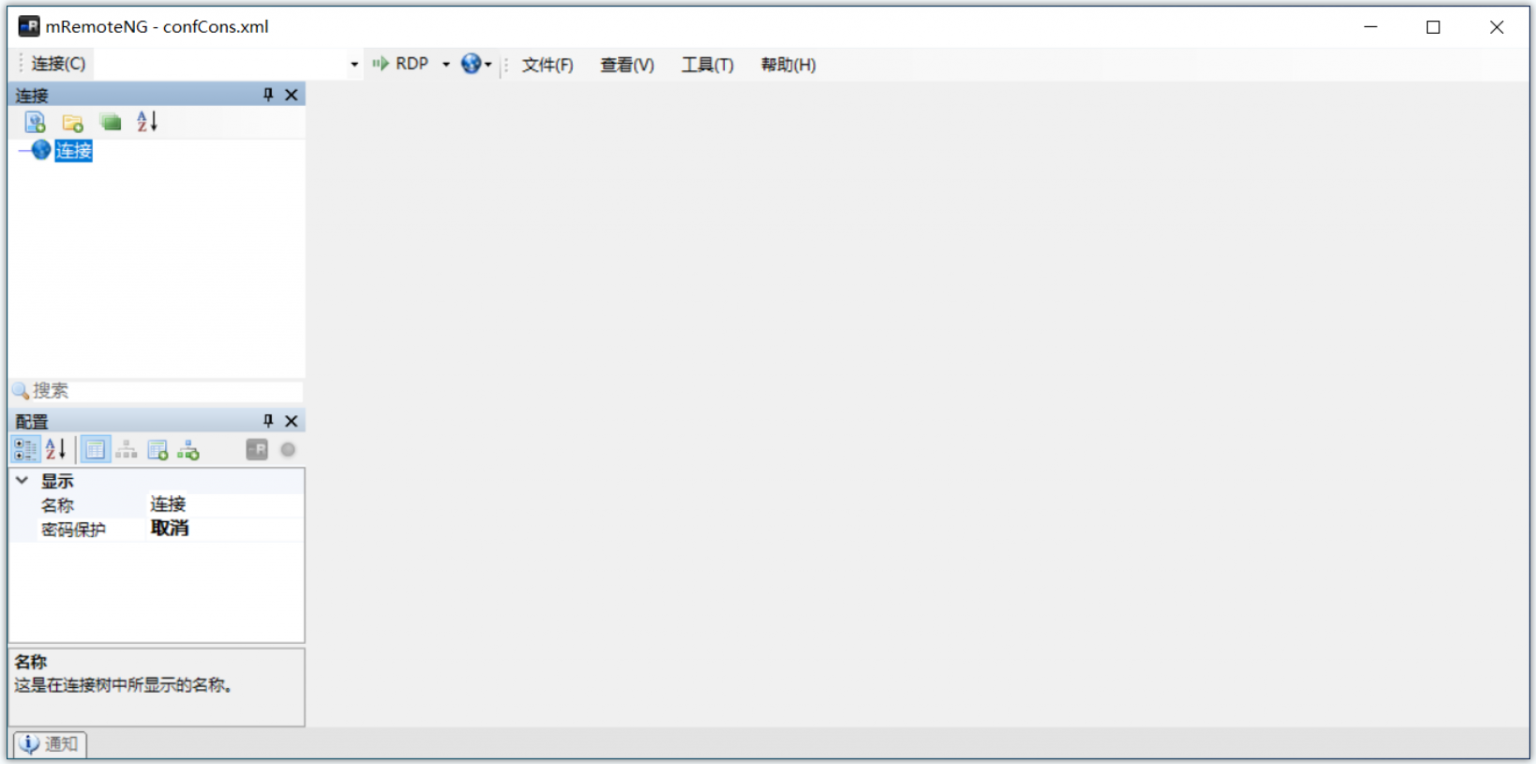
Task: Show inheritance settings in config panel
Action: click(126, 449)
